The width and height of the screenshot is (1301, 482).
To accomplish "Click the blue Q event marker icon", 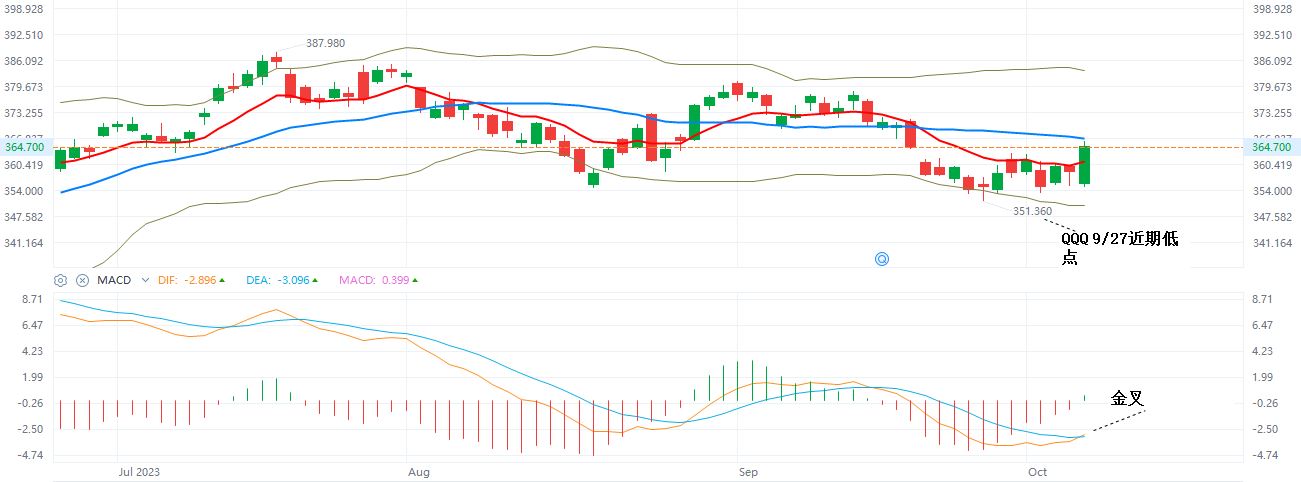I will (883, 258).
